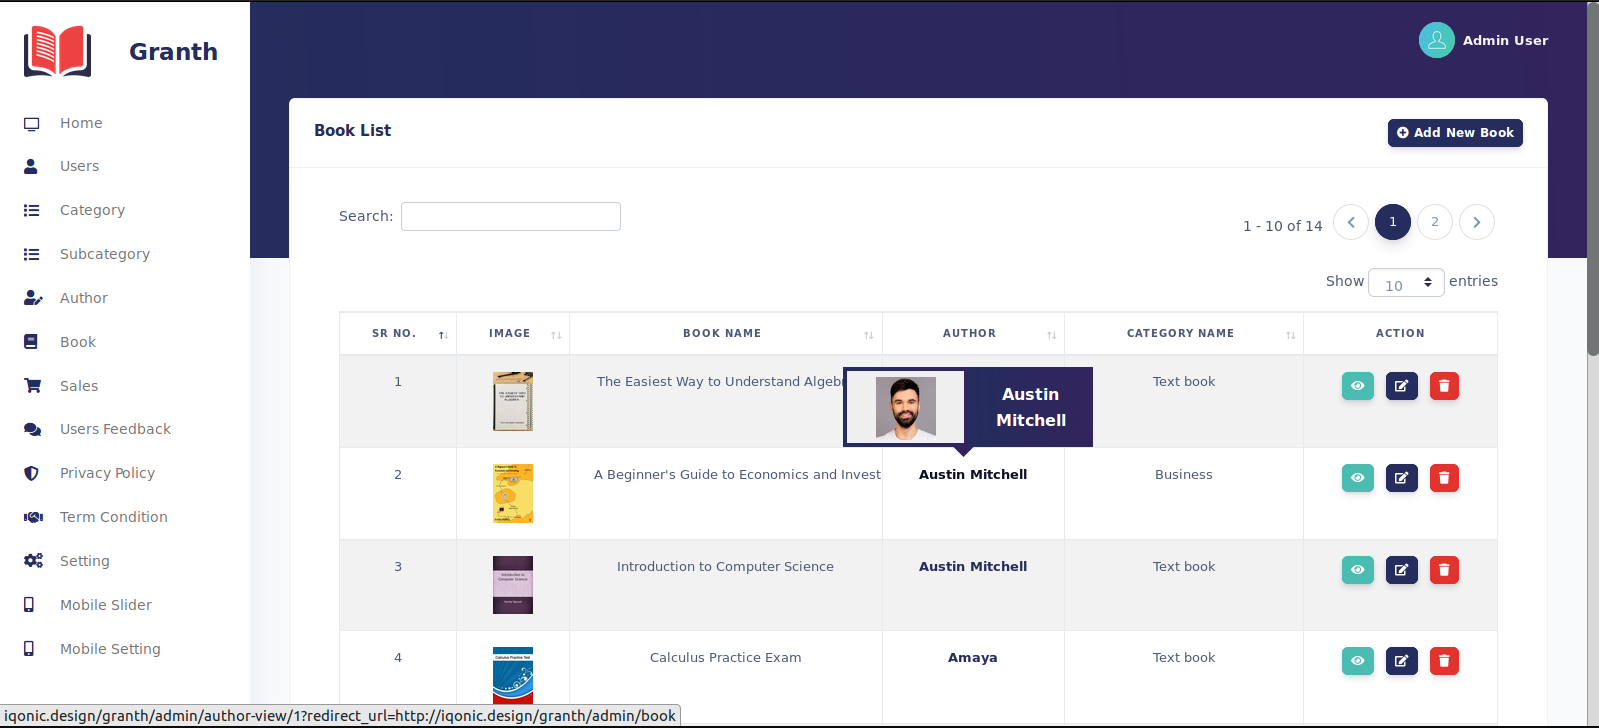Open Subcategory menu item
This screenshot has width=1599, height=728.
[x=105, y=254]
